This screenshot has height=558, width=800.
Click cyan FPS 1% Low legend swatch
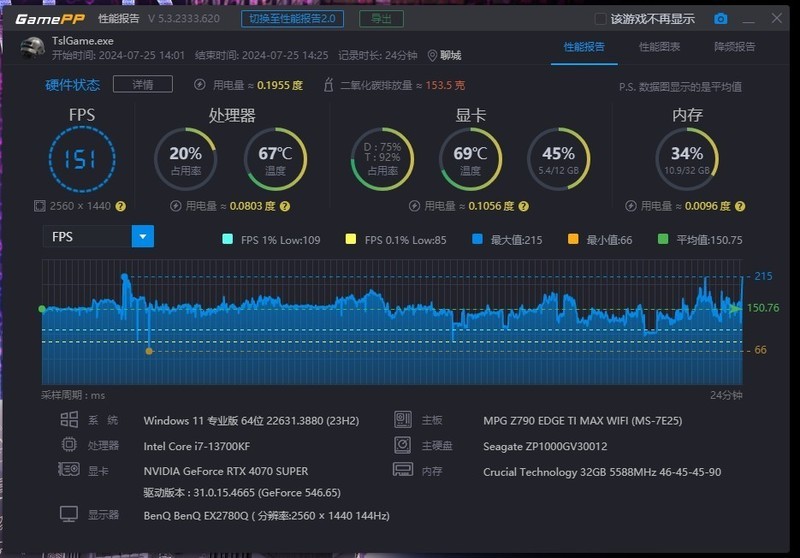(228, 239)
